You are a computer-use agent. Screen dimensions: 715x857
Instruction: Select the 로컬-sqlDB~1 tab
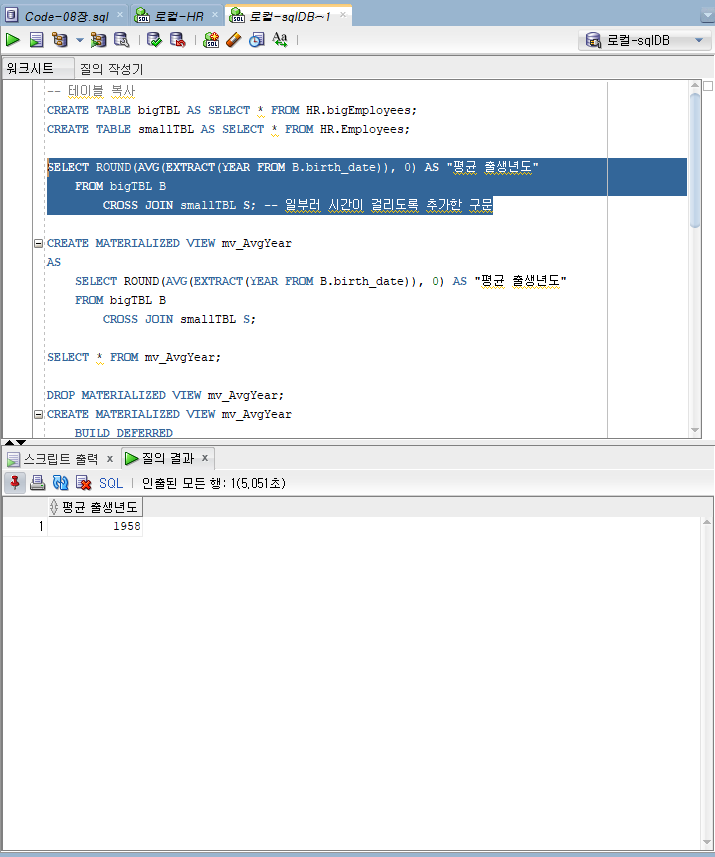pyautogui.click(x=290, y=16)
